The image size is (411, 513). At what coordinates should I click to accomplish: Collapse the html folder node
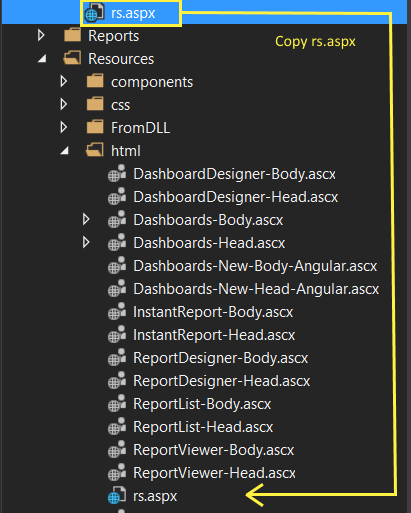[65, 151]
